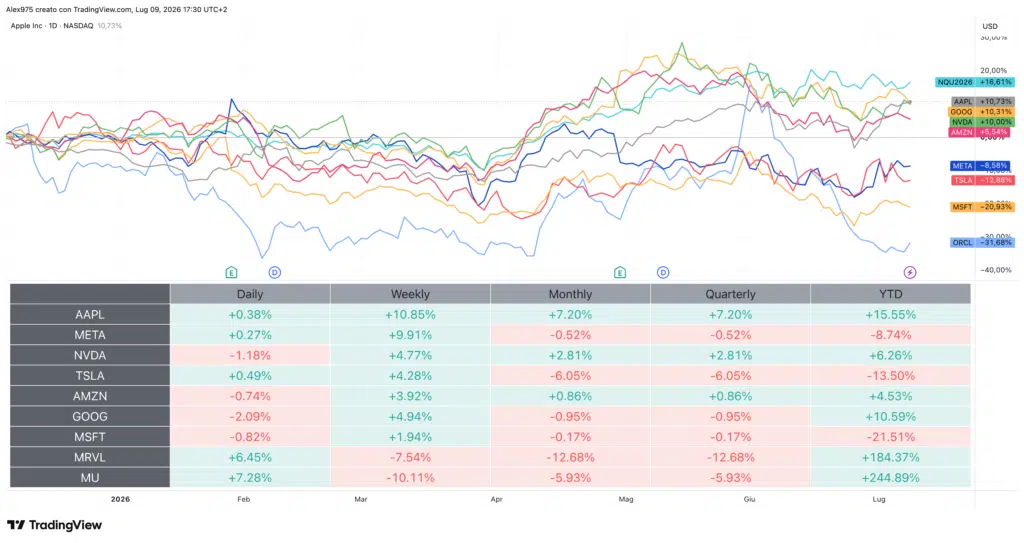Click the TSLA price scale label
The width and height of the screenshot is (1024, 543).
pyautogui.click(x=982, y=180)
